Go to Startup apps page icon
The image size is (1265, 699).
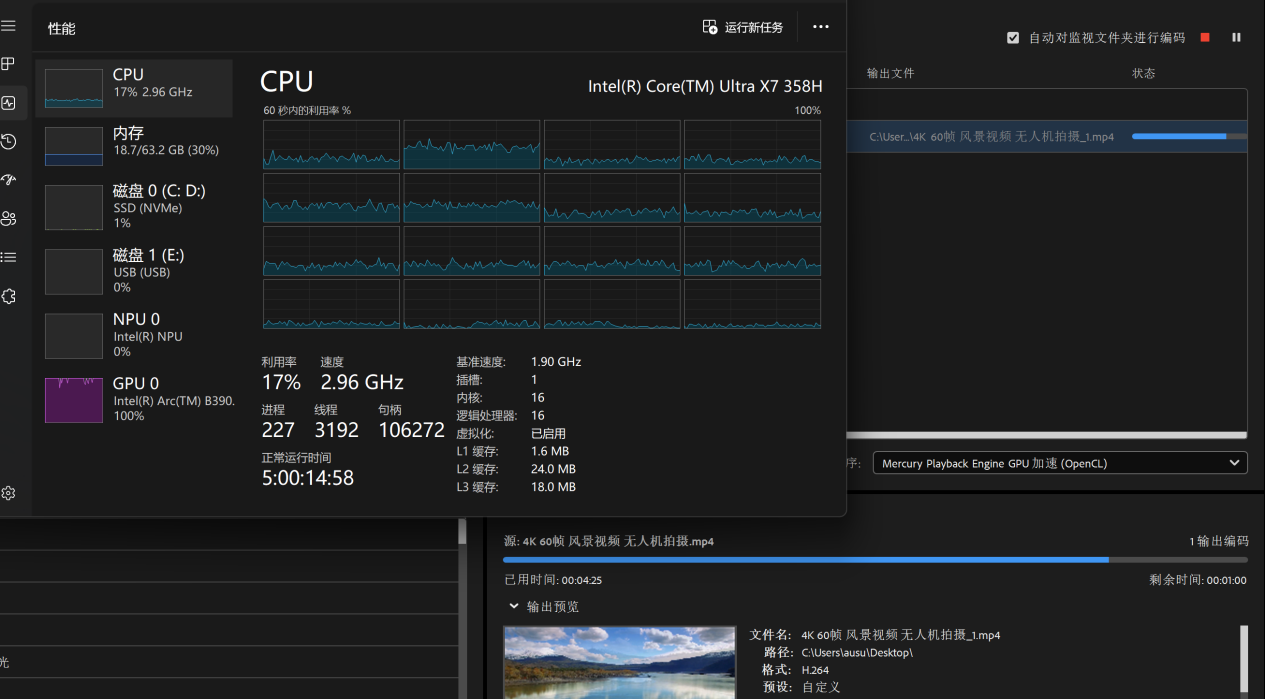(8, 180)
